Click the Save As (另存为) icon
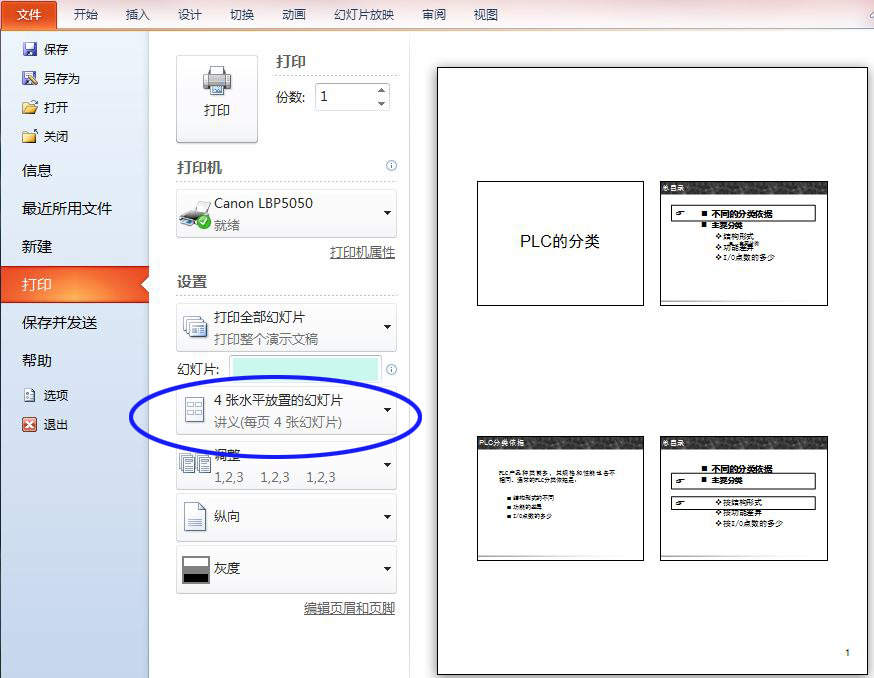 point(31,78)
